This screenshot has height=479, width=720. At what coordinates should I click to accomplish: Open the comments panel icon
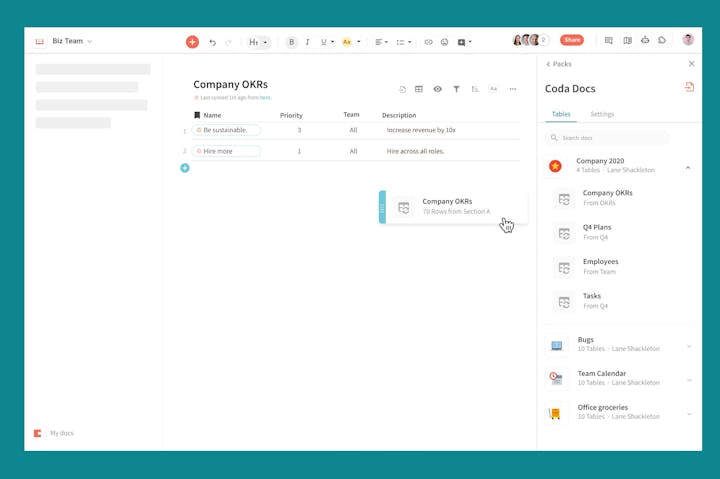[608, 41]
